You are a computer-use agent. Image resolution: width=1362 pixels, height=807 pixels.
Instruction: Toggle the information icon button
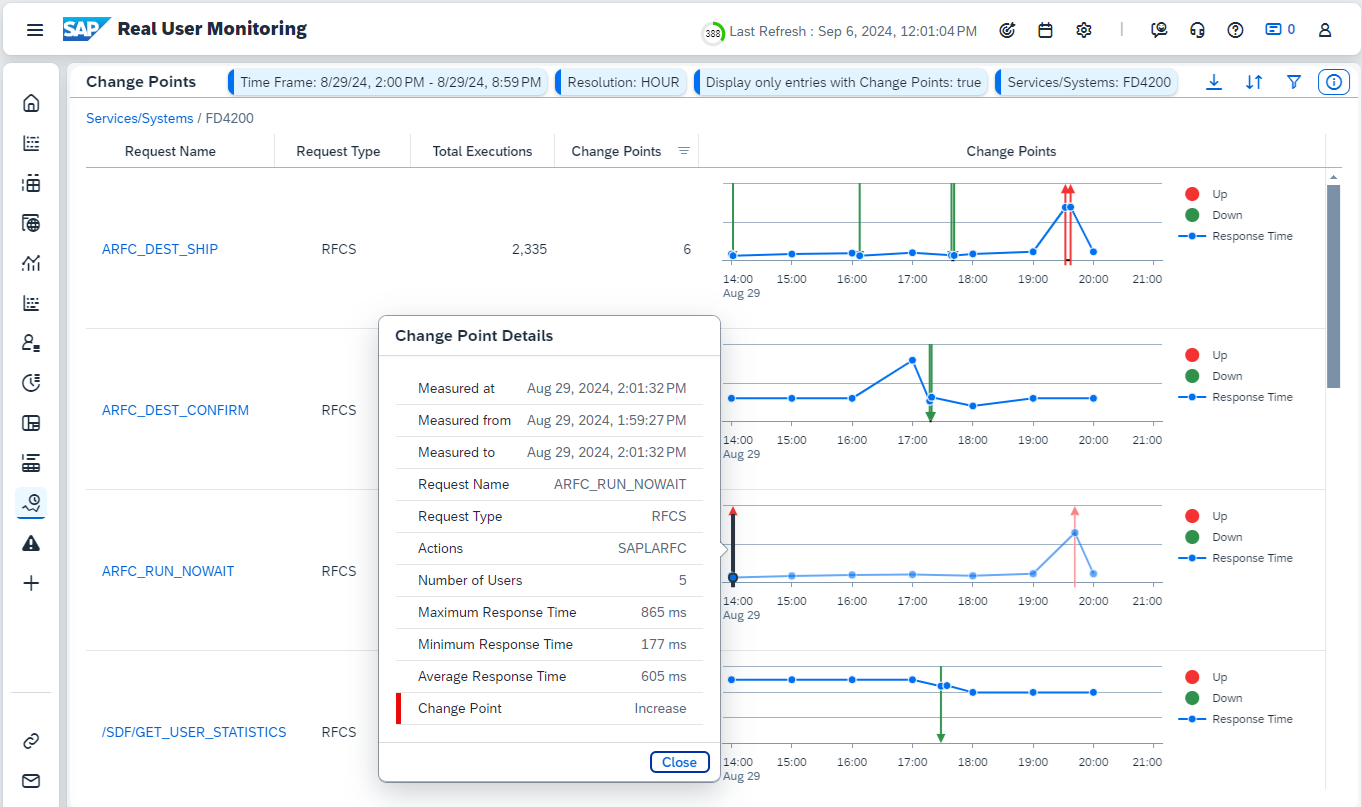tap(1334, 82)
